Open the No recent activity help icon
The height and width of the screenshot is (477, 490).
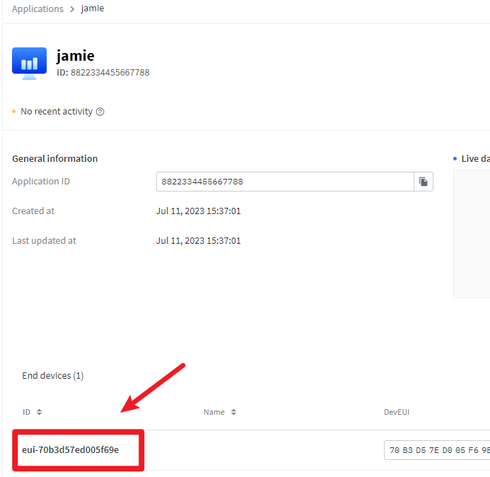pyautogui.click(x=100, y=112)
